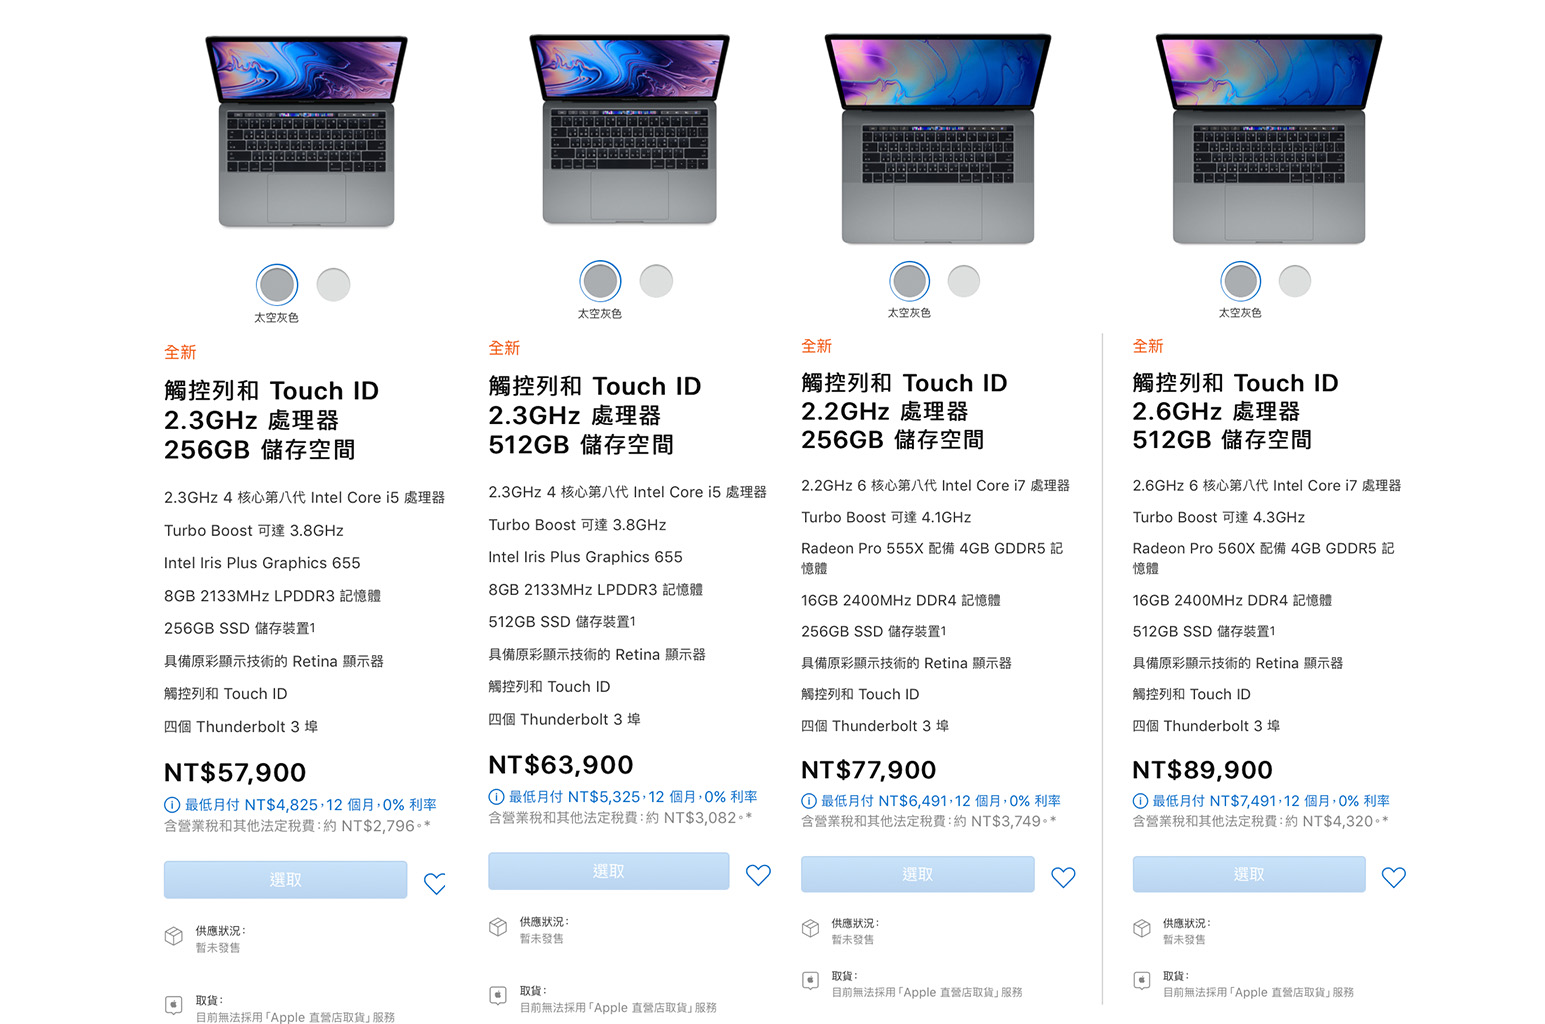Favorite the NT$57,900 MacBook Pro with heart icon
The width and height of the screenshot is (1545, 1024).
(435, 884)
